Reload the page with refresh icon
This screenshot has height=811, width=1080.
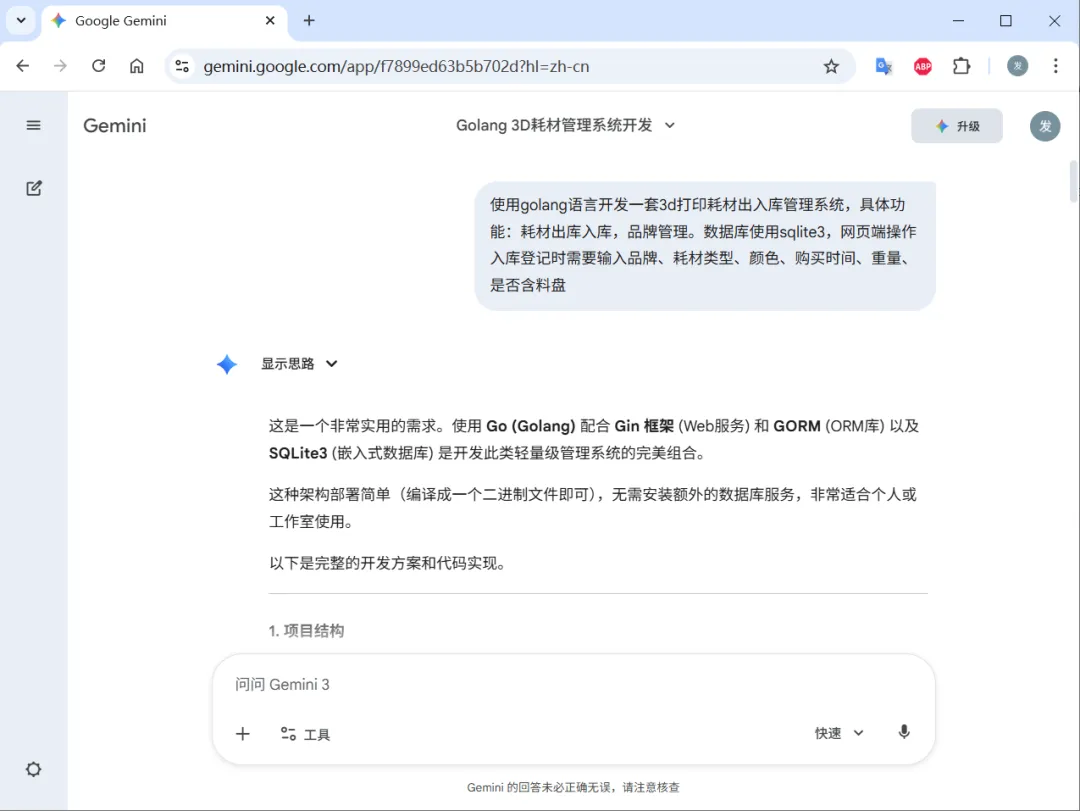coord(98,66)
